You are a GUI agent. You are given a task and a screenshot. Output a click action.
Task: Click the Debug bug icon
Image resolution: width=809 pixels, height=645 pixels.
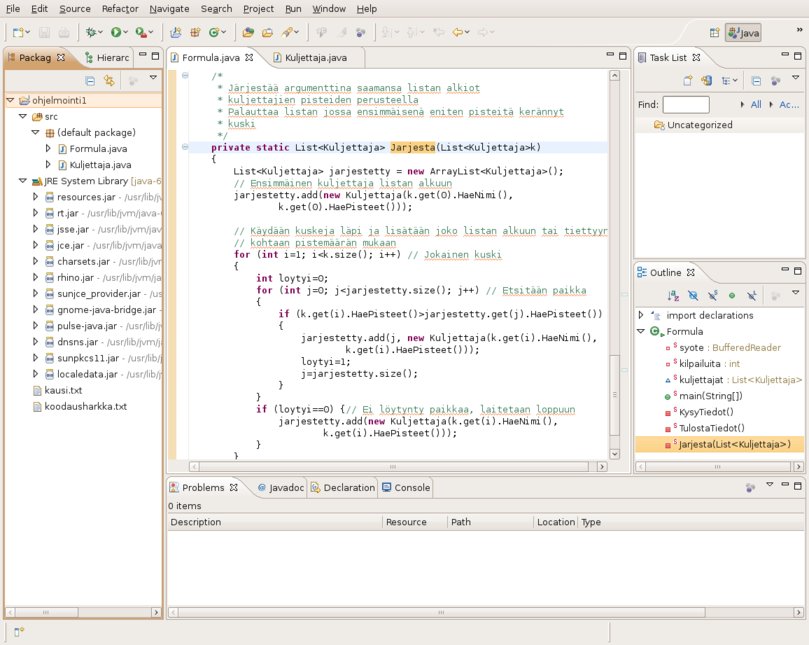pos(91,33)
